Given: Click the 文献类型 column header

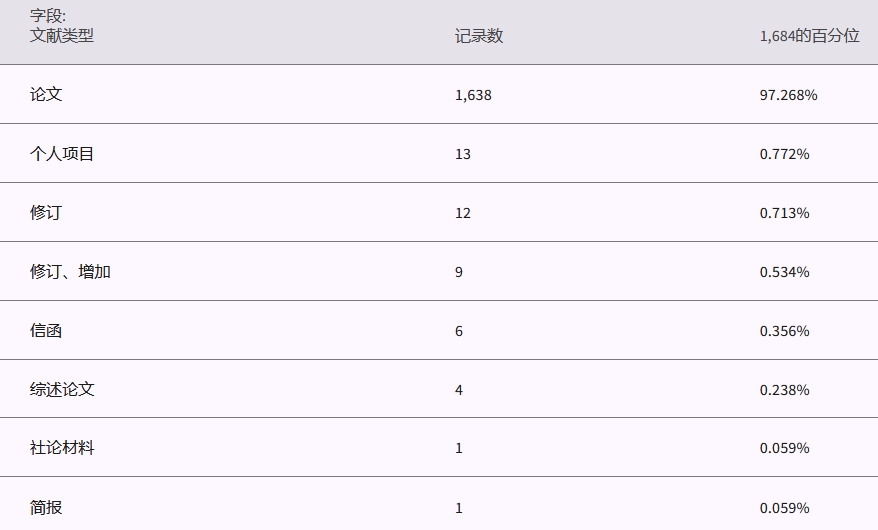Looking at the screenshot, I should (62, 36).
